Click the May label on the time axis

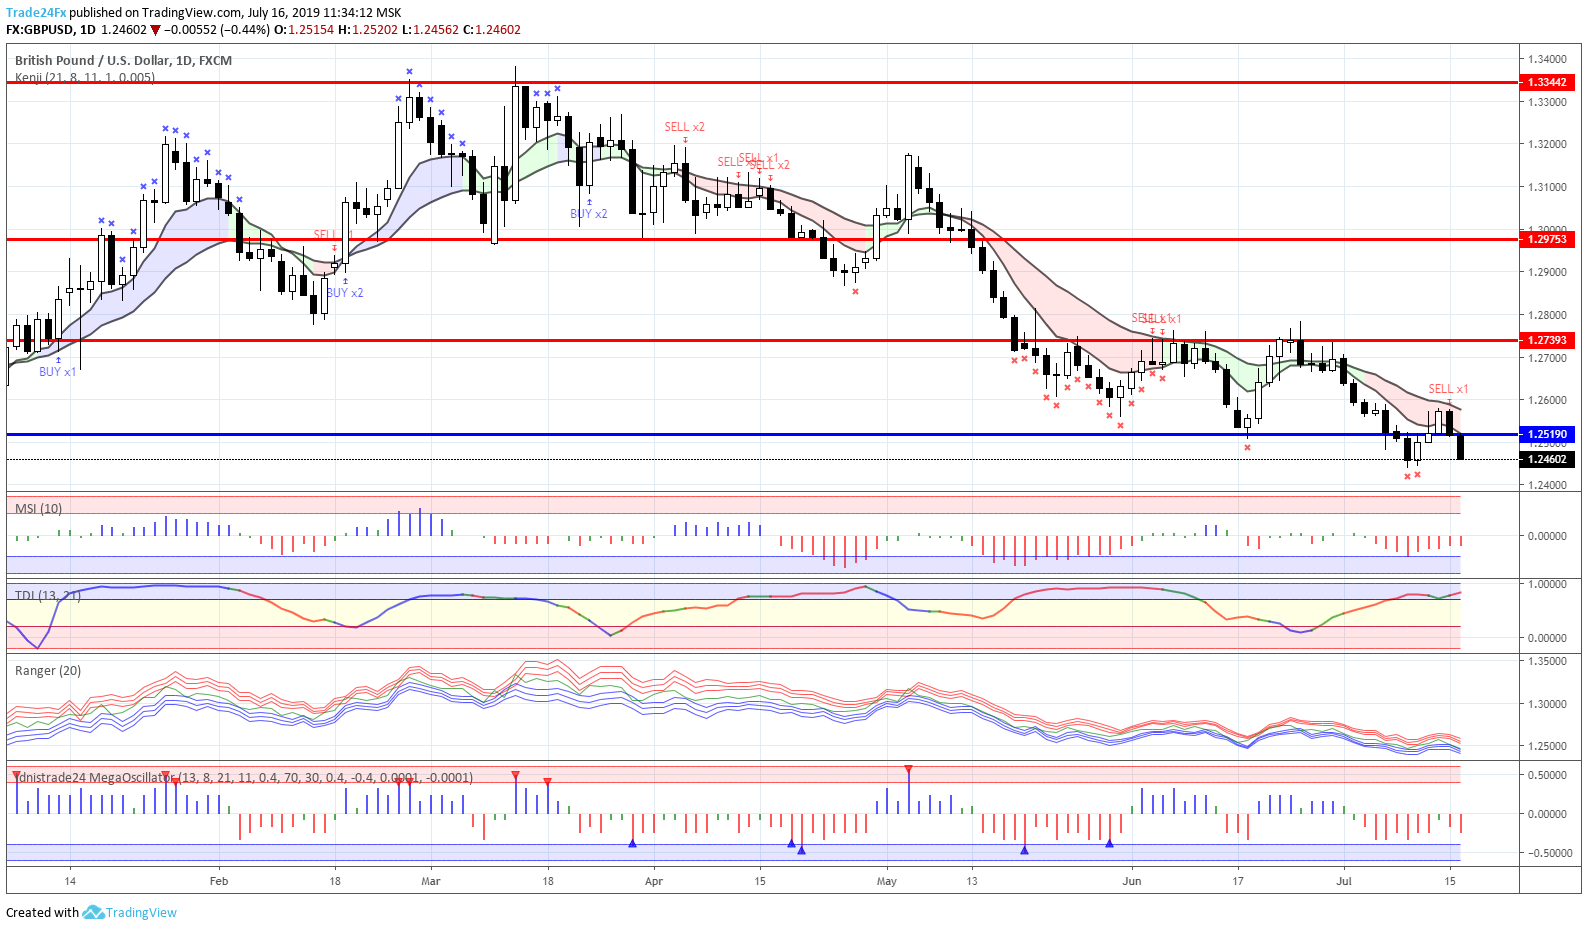pyautogui.click(x=887, y=881)
